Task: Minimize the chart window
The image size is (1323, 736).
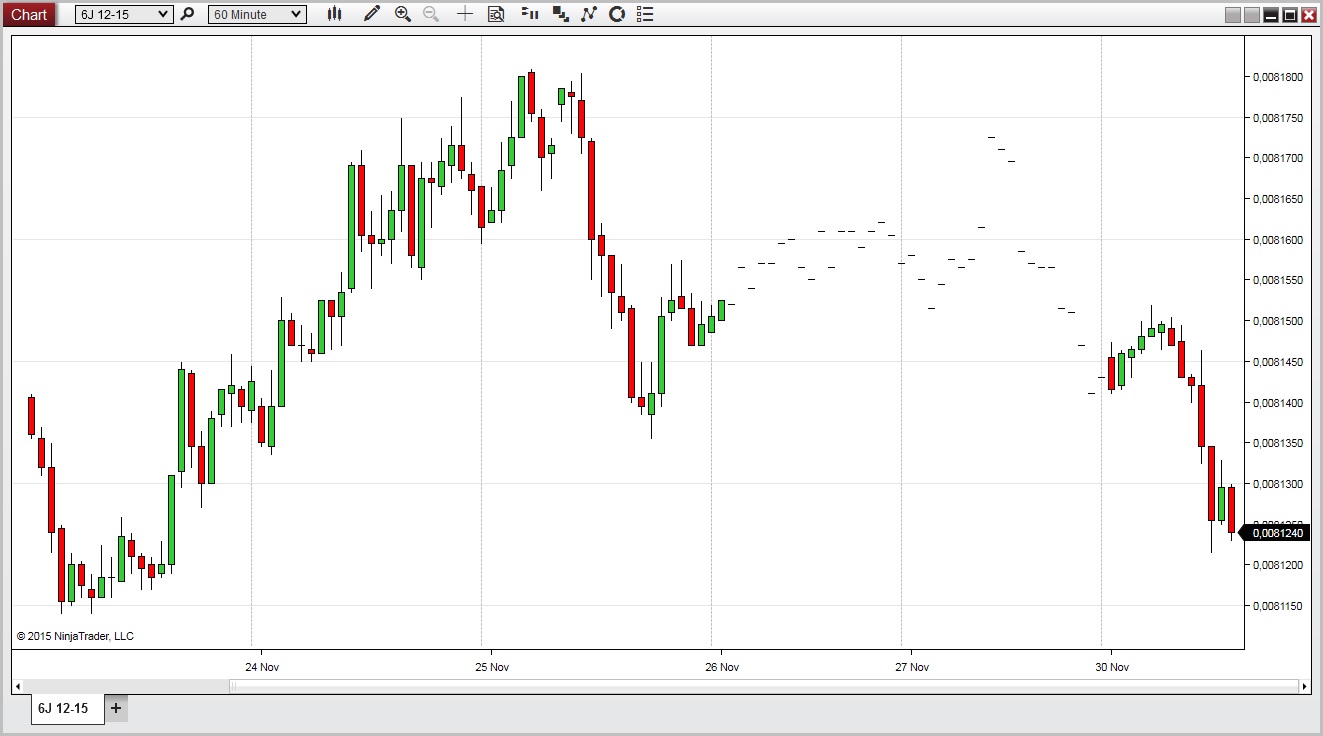Action: (x=1271, y=15)
